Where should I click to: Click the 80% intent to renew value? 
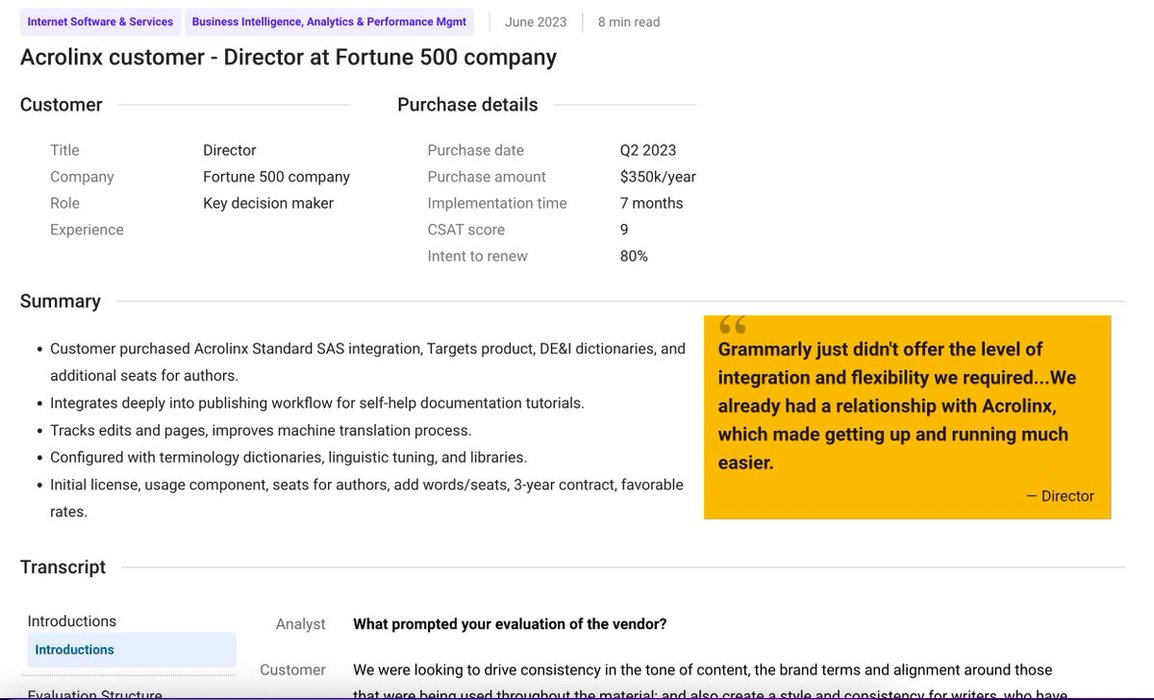click(634, 256)
